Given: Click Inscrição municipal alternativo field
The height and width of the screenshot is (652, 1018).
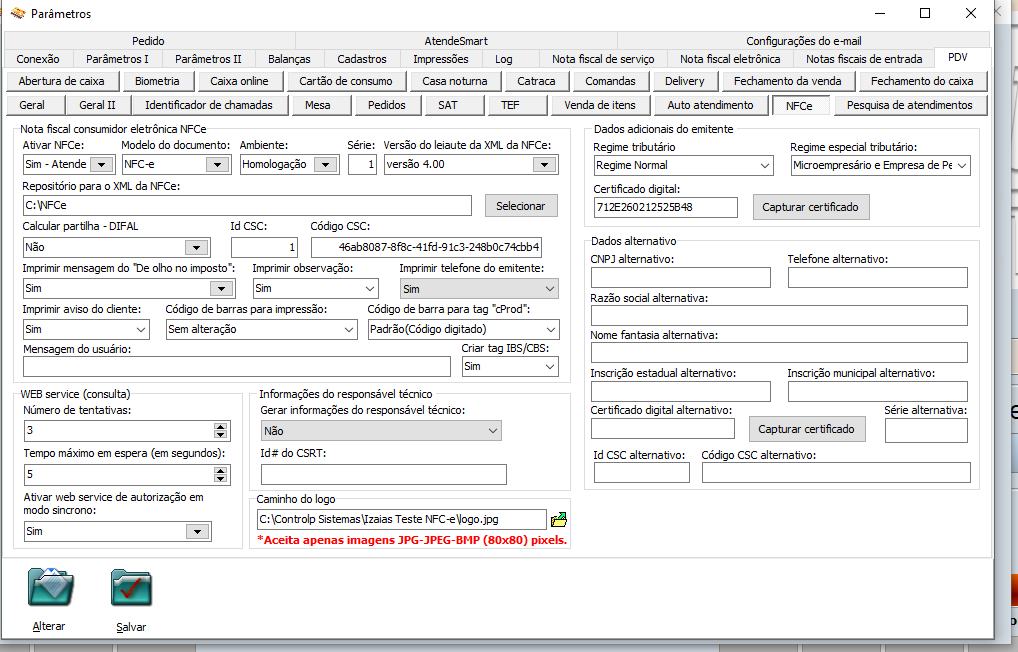Looking at the screenshot, I should (878, 392).
